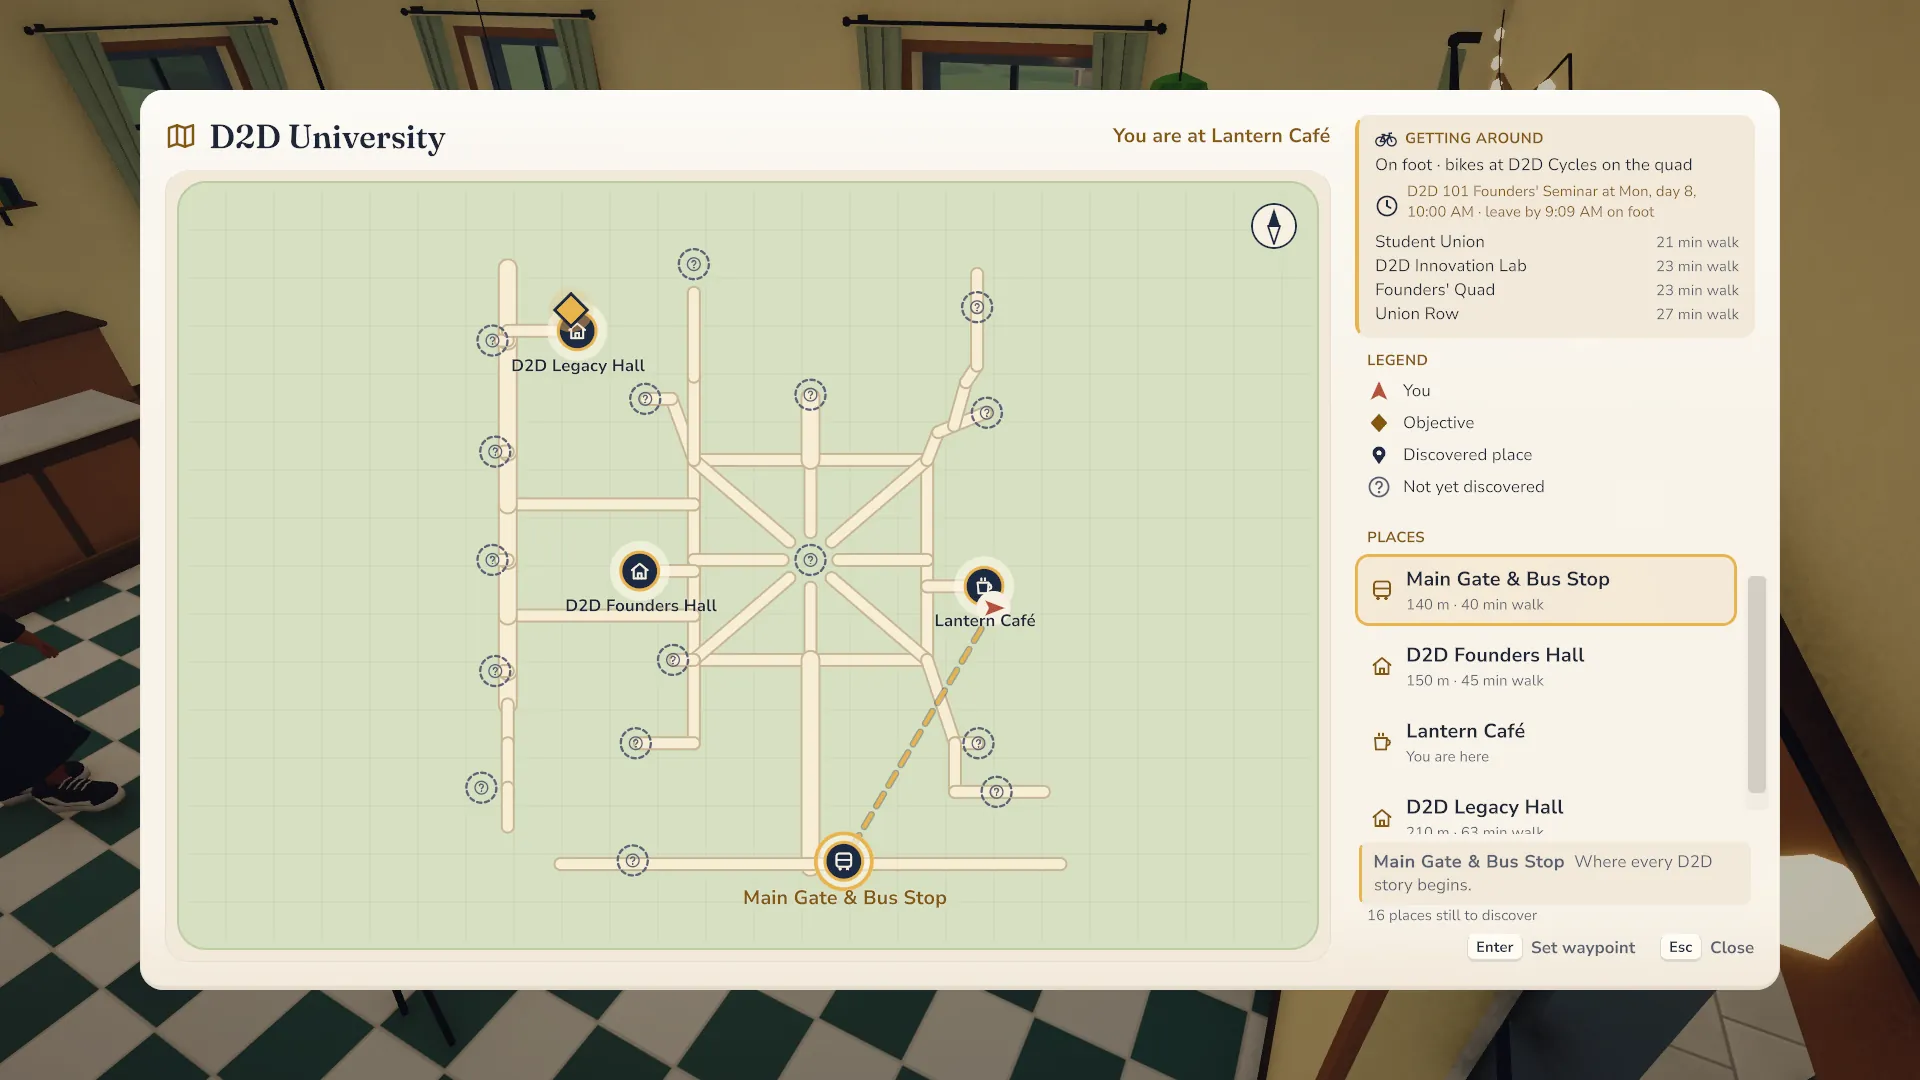Choose D2D Founders Hall from places list

click(x=1545, y=666)
